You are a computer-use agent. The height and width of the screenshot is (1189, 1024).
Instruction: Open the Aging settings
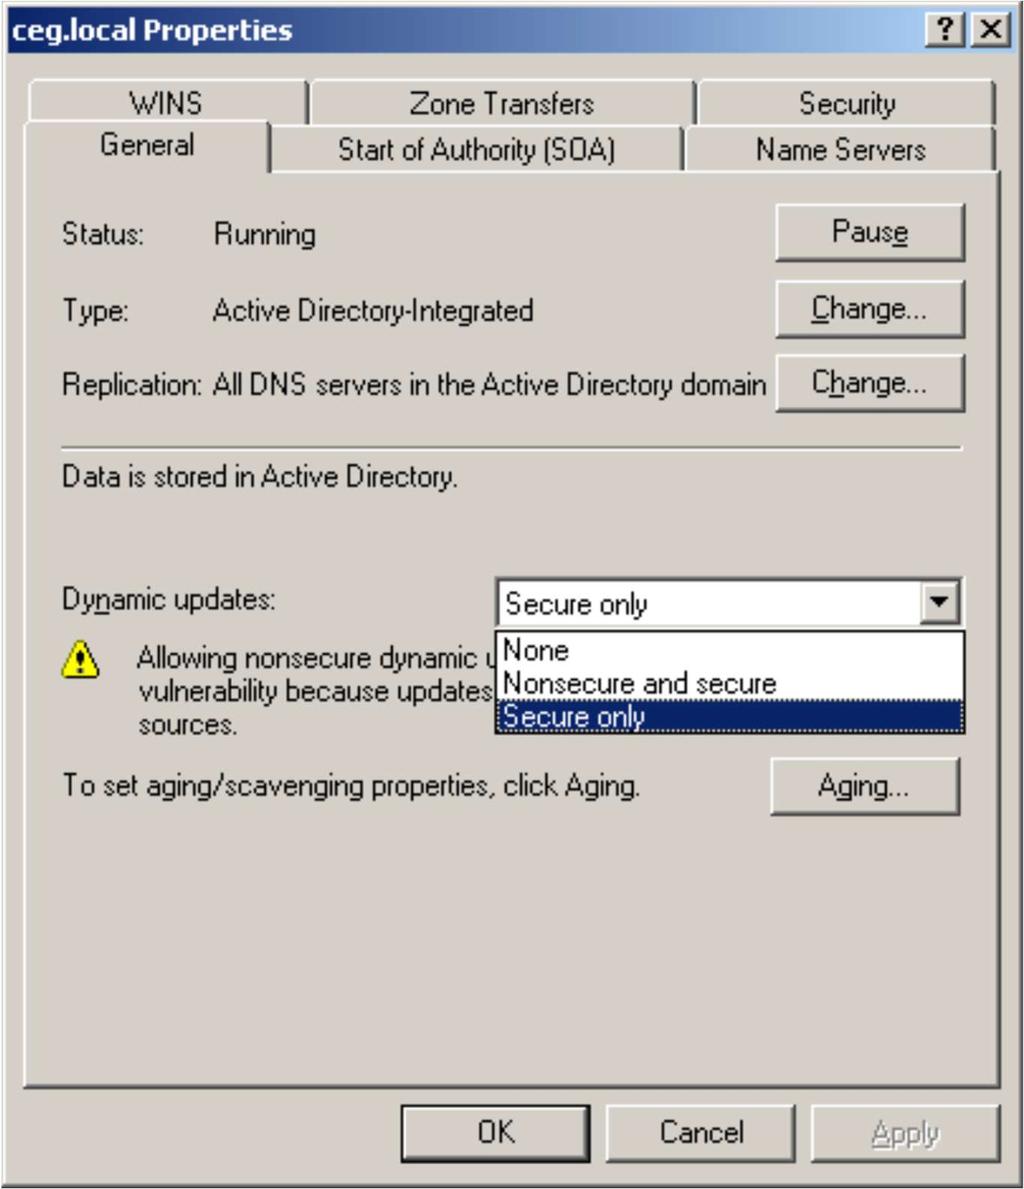tap(865, 786)
